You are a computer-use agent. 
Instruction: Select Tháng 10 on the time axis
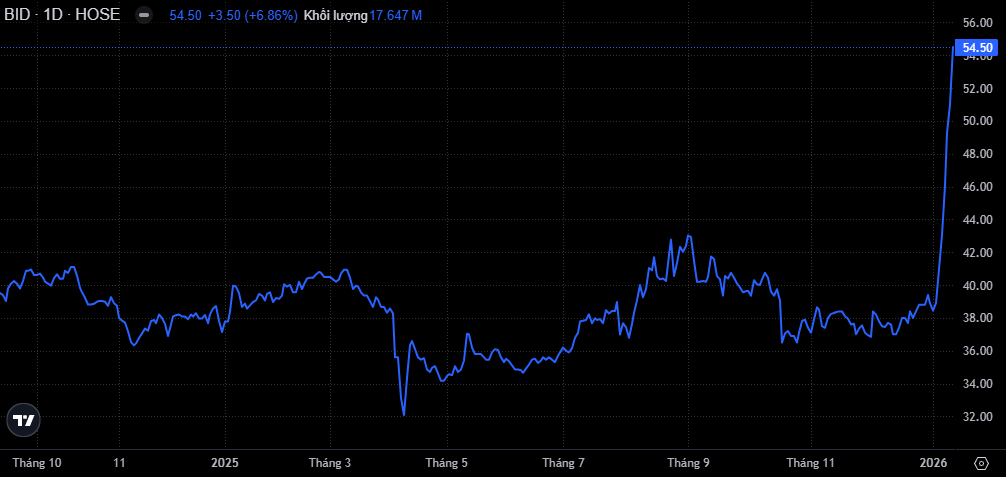click(36, 463)
